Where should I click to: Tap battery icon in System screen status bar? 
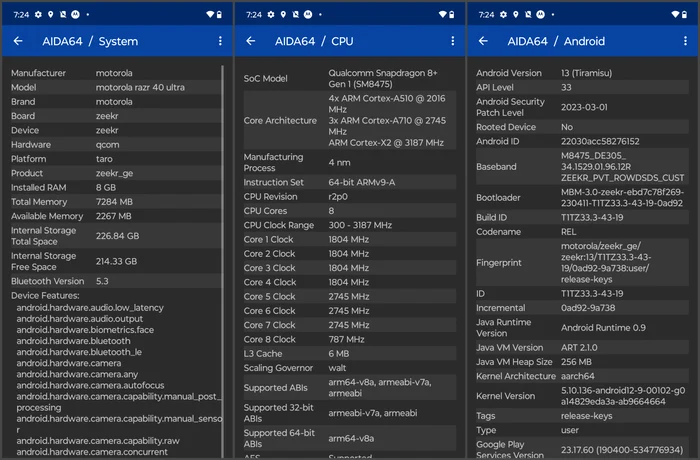pos(219,15)
